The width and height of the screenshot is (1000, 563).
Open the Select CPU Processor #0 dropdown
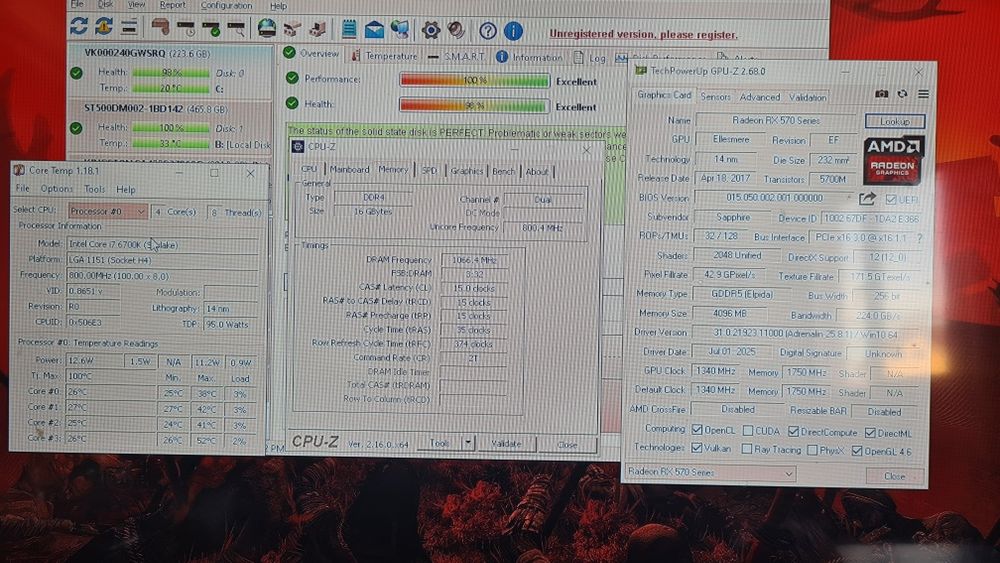click(108, 211)
